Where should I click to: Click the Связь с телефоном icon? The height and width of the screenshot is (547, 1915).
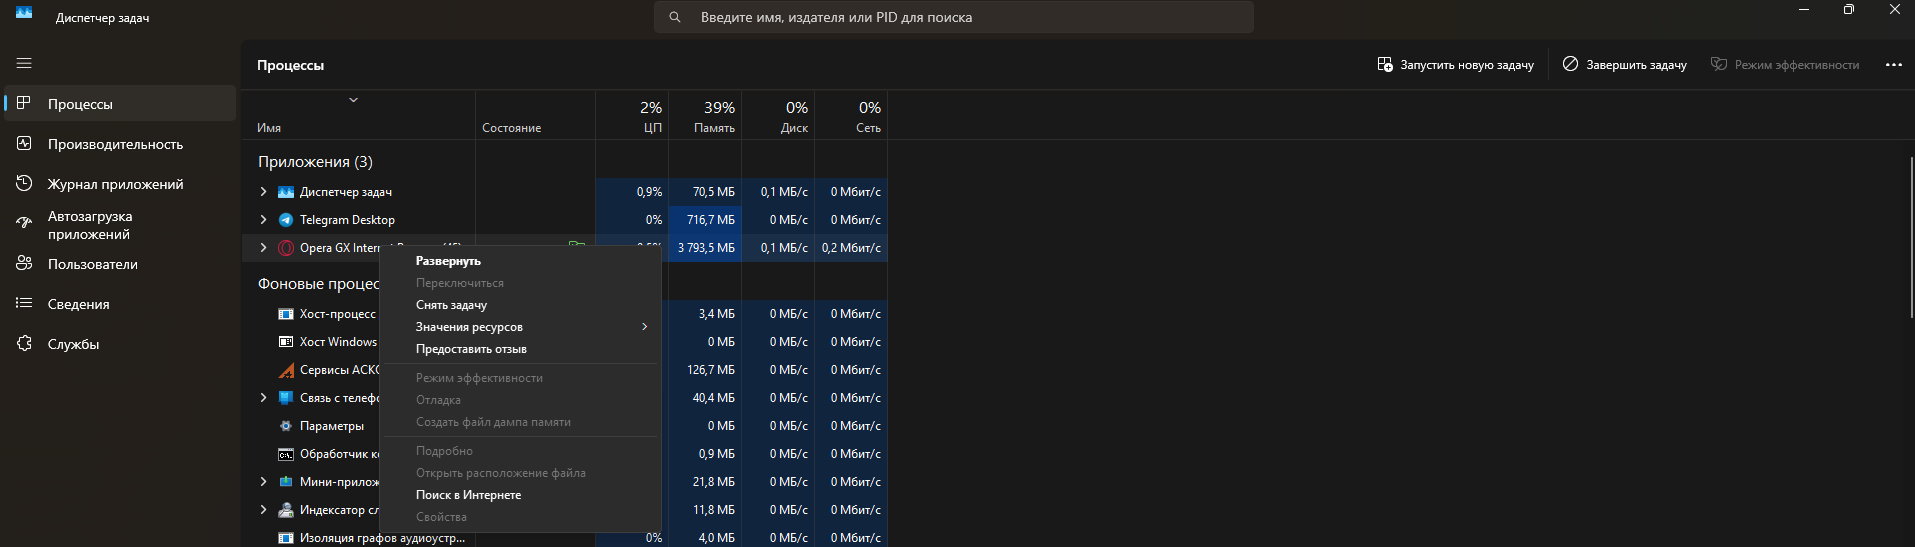[286, 398]
